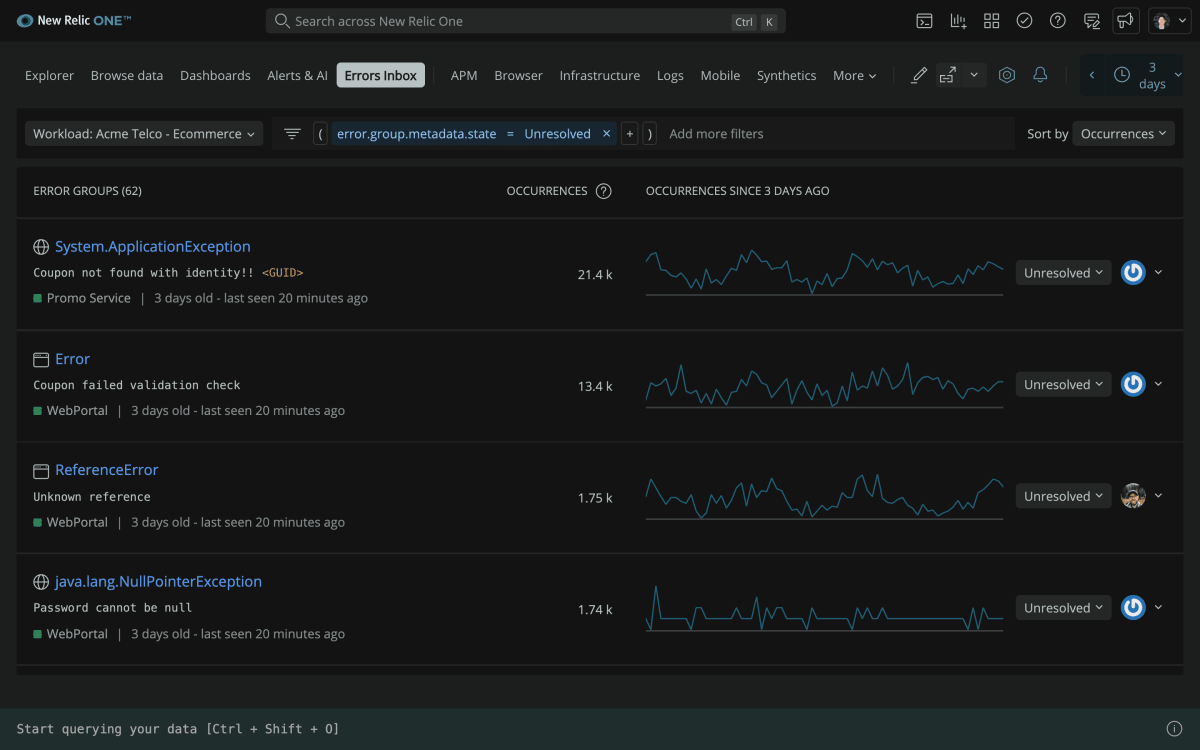This screenshot has width=1200, height=750.
Task: Open Browse data tab
Action: pos(127,75)
